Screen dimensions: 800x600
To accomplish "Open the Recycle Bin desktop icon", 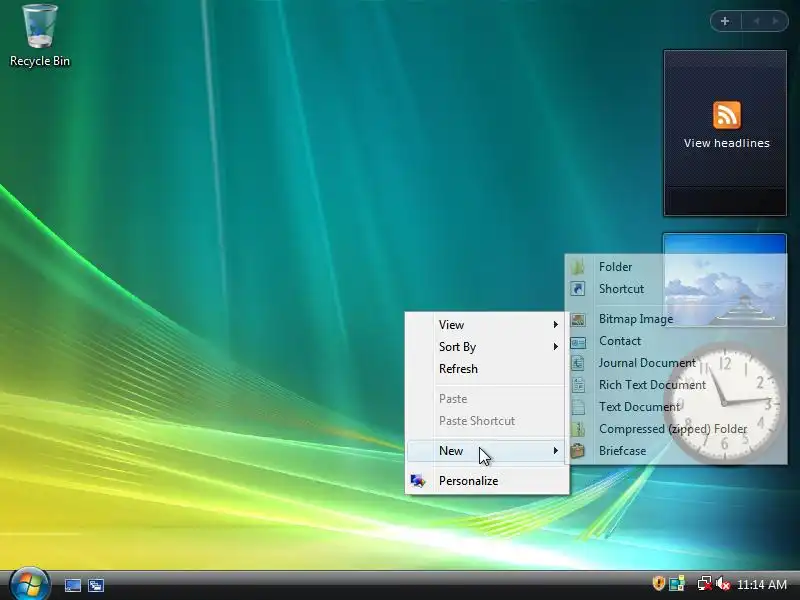I will (x=40, y=36).
